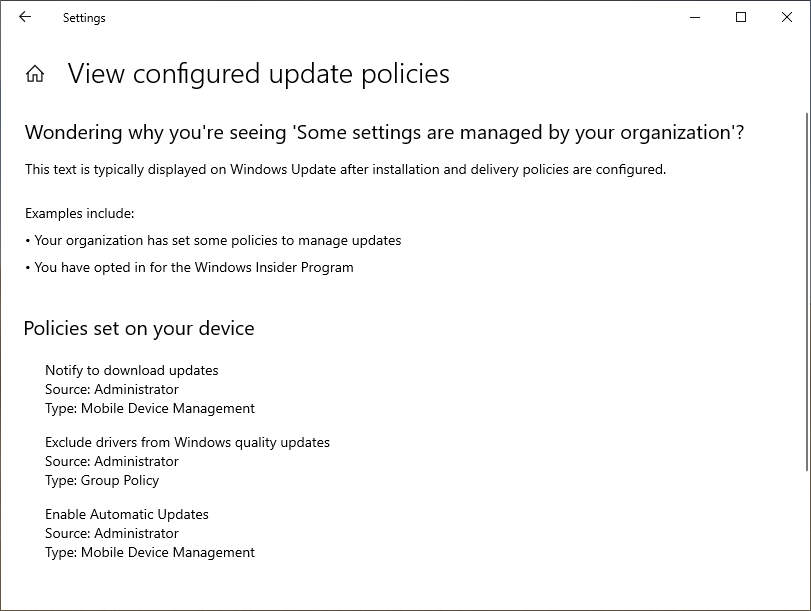The image size is (811, 611).
Task: Click the 'This text is typically displayed' description
Action: [345, 170]
